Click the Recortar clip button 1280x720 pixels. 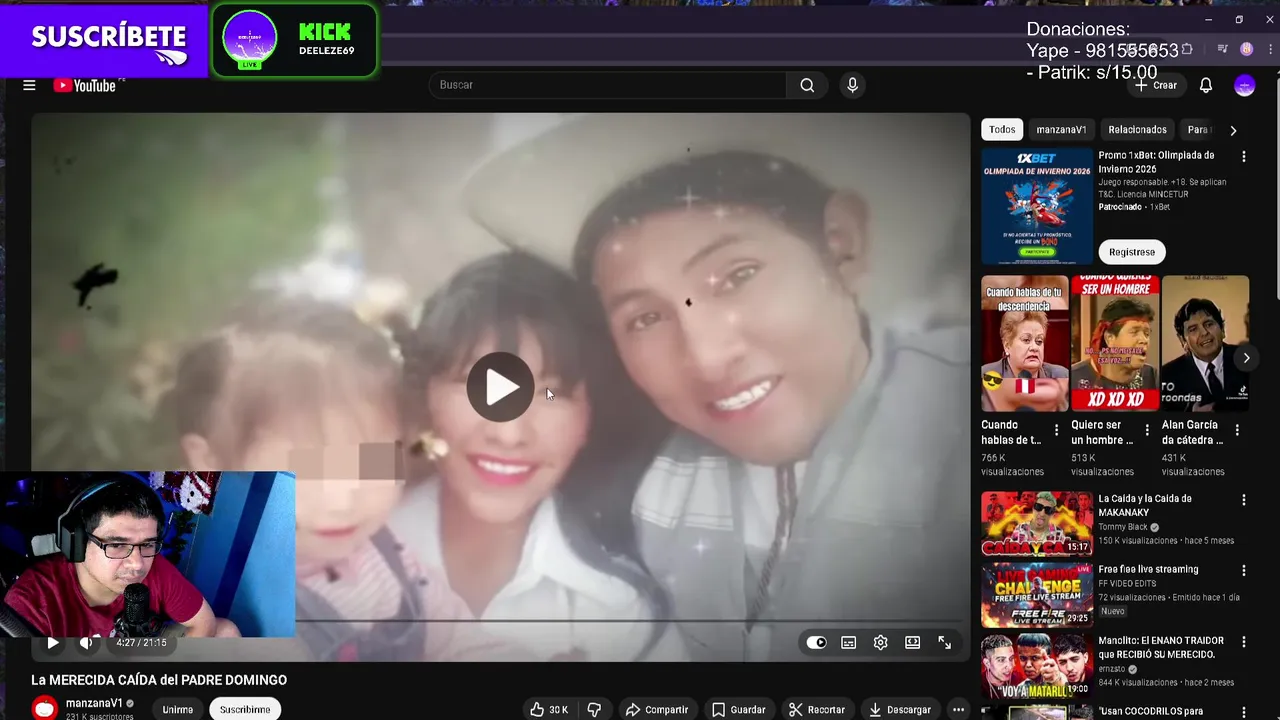tap(817, 709)
